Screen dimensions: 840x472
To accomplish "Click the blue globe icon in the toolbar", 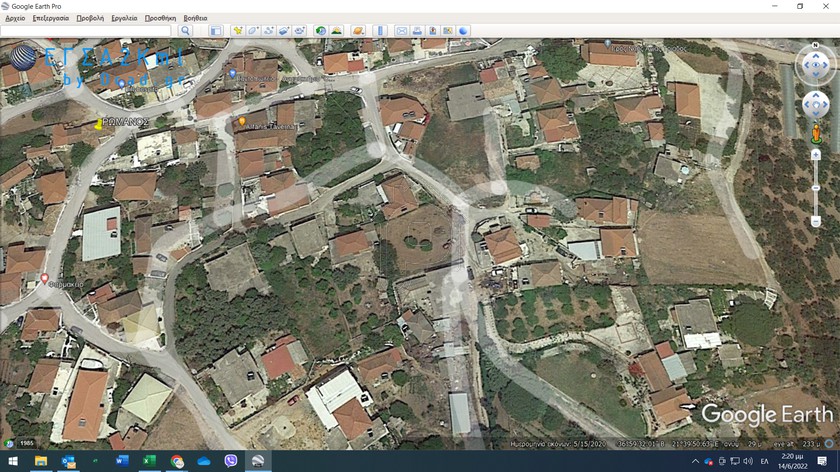I will 463,31.
